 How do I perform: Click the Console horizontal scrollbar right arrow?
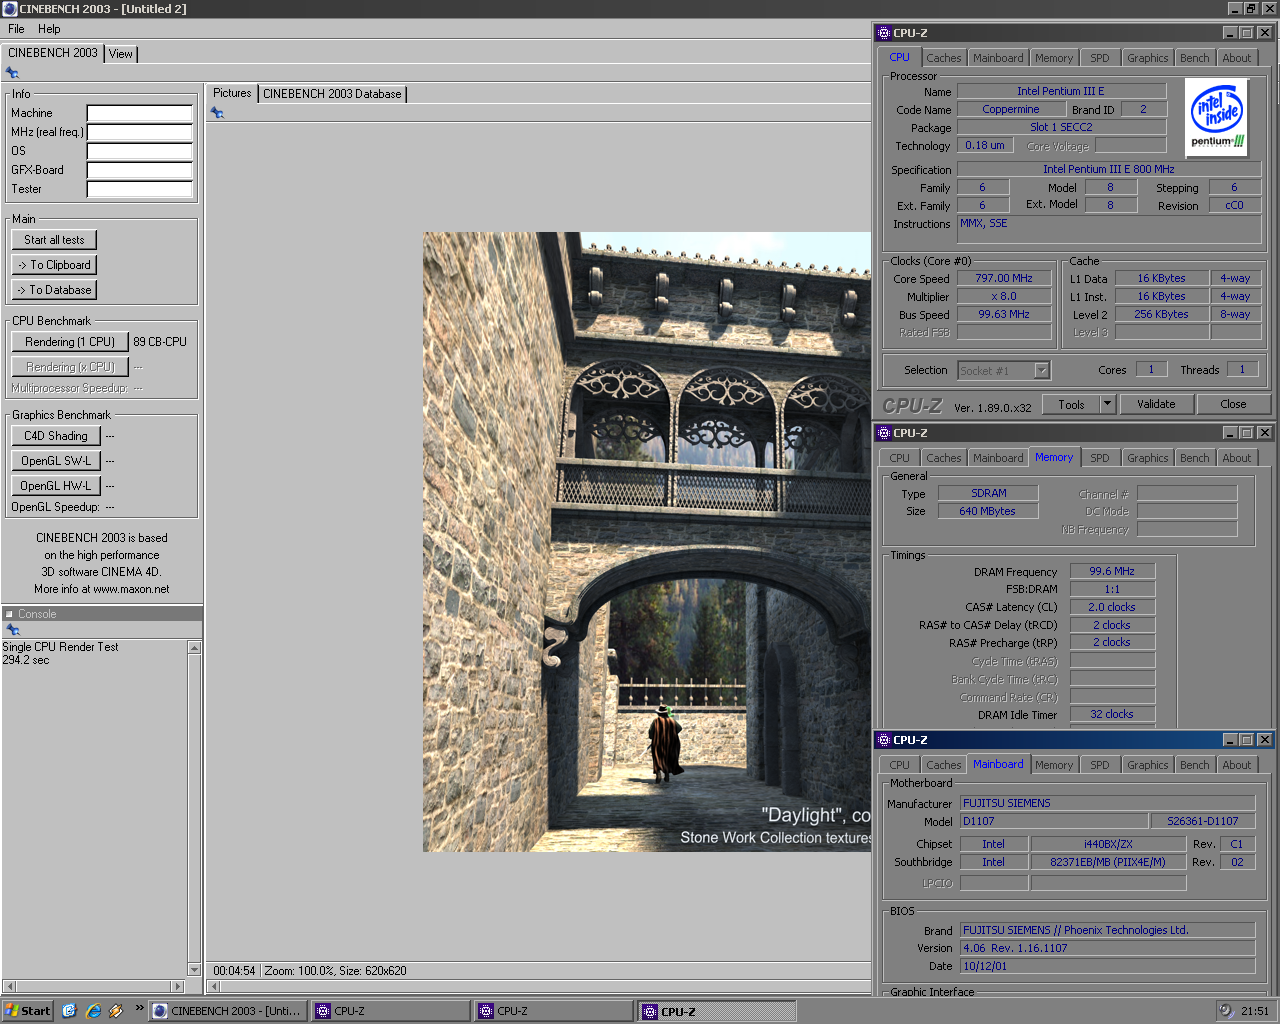(178, 986)
